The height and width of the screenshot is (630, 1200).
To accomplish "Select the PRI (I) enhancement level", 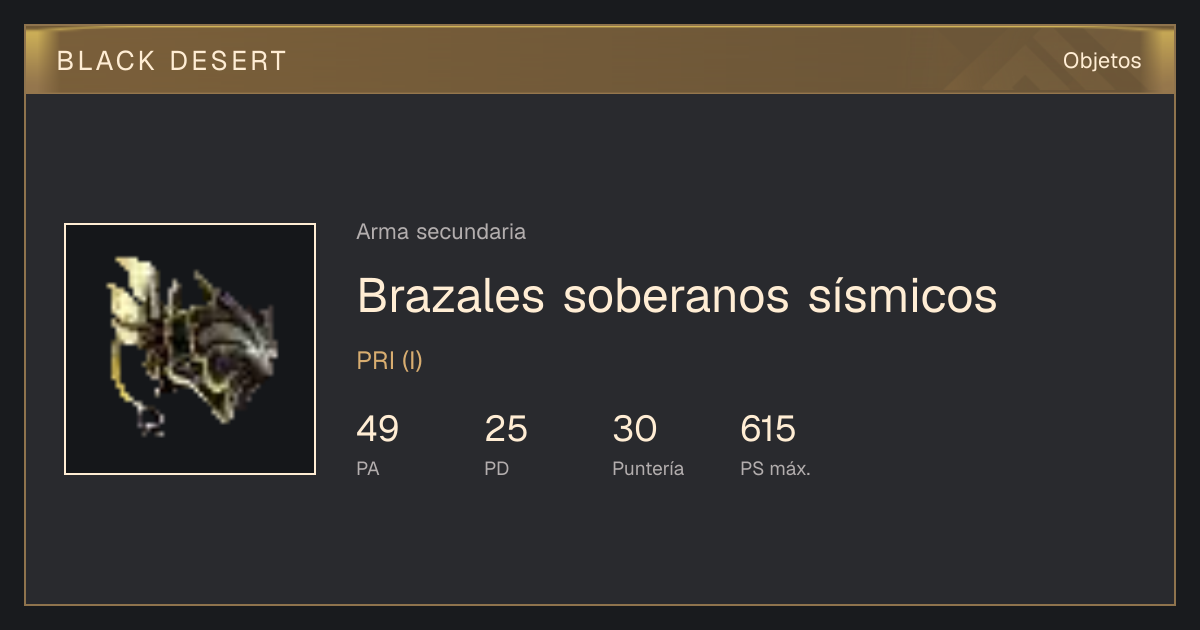I will coord(390,361).
